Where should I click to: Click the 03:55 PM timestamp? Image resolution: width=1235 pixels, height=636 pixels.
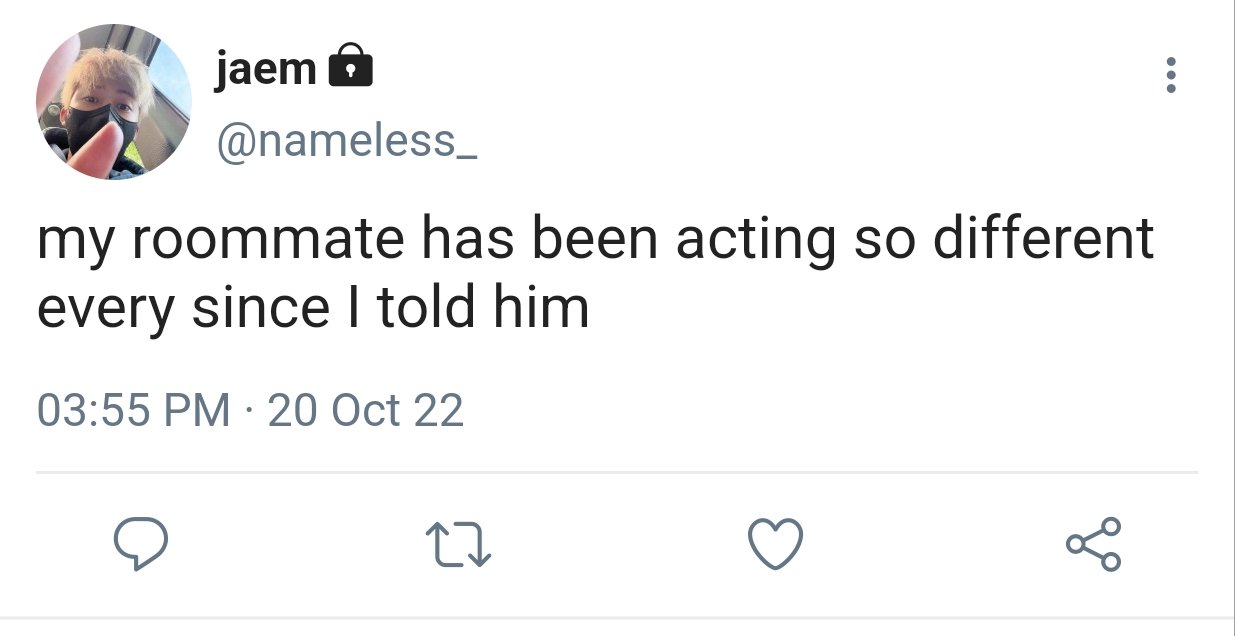pos(133,411)
